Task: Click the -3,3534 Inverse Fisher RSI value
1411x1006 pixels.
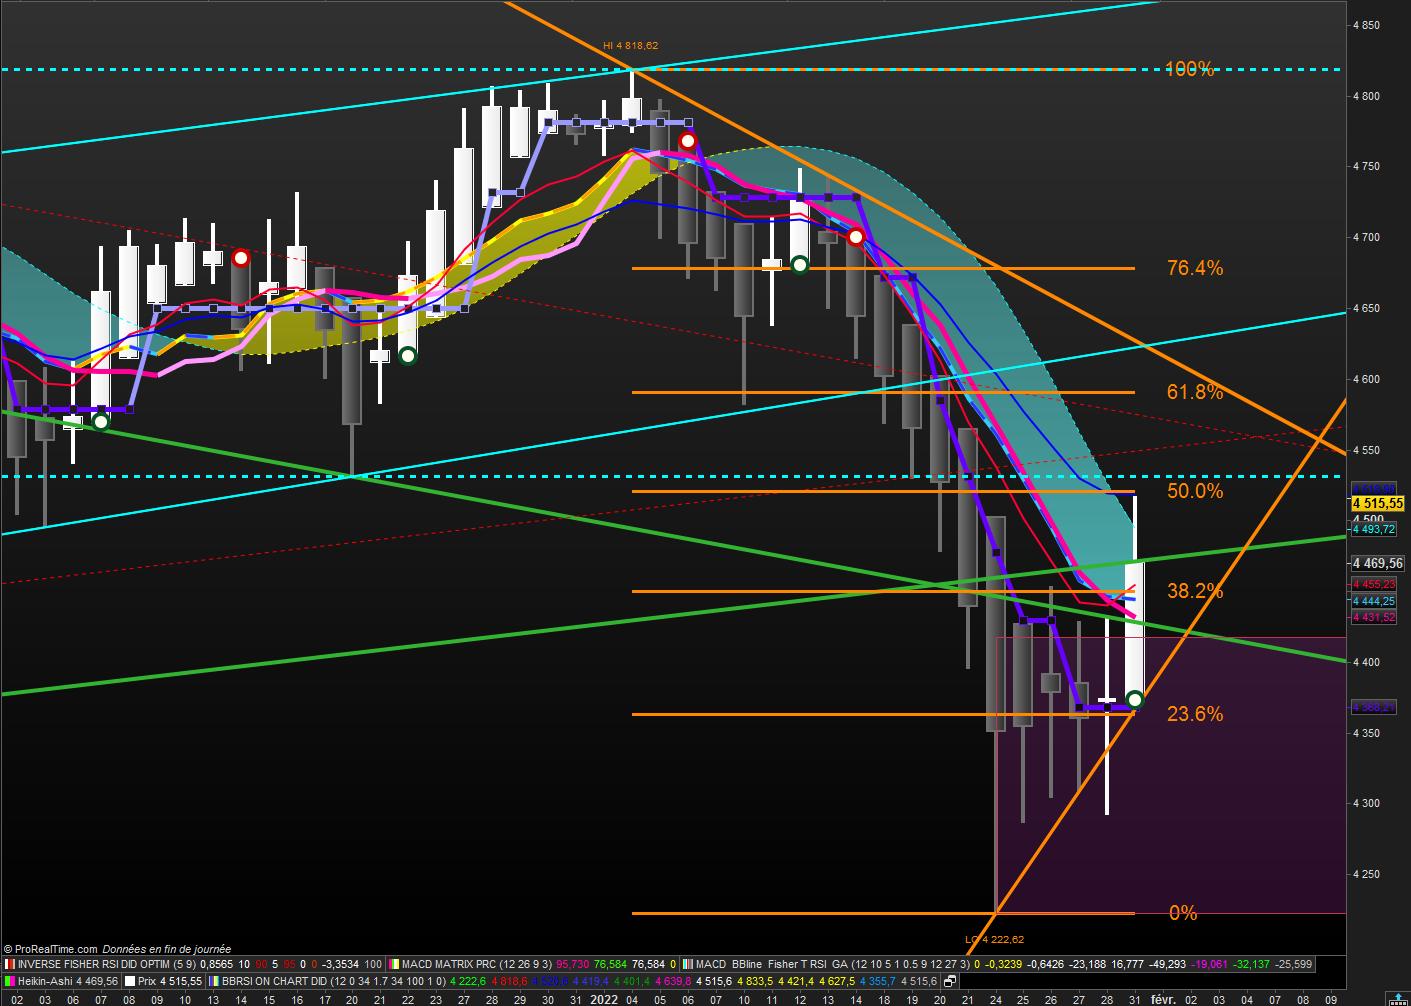Action: click(x=340, y=965)
